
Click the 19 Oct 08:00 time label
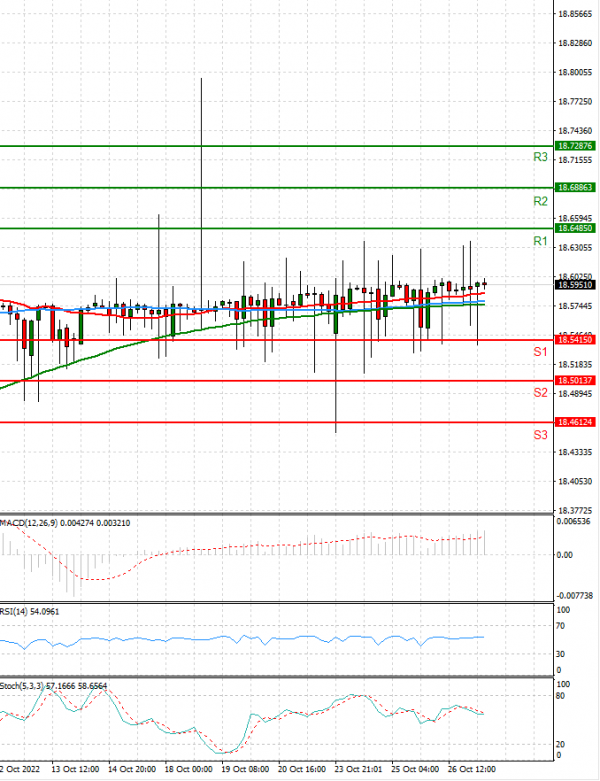click(x=245, y=770)
